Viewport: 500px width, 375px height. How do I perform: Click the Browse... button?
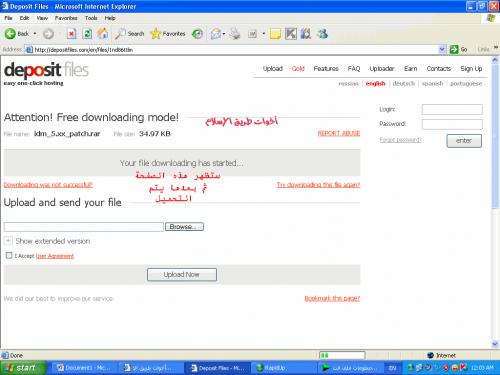pyautogui.click(x=184, y=227)
